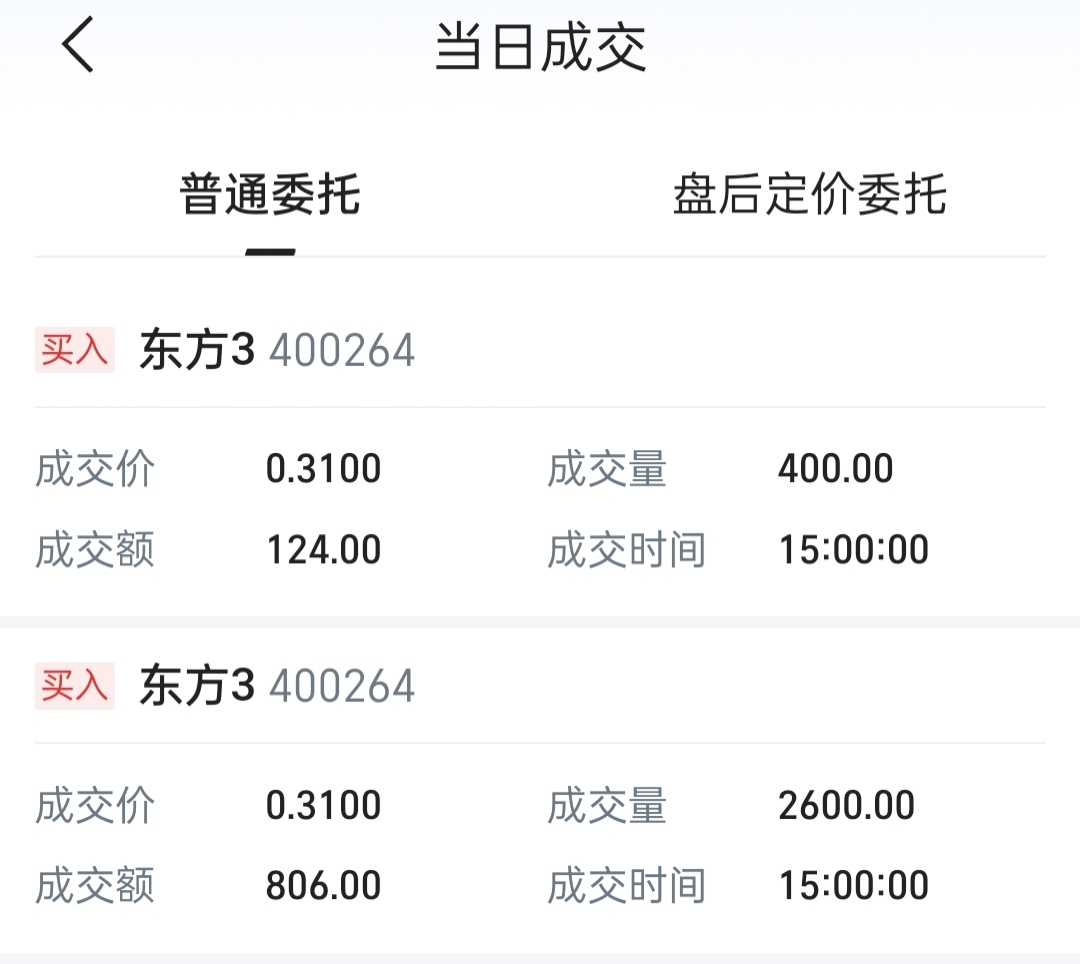This screenshot has height=964, width=1080.
Task: Tap code 400264 in the 124.00 trade
Action: coord(342,351)
